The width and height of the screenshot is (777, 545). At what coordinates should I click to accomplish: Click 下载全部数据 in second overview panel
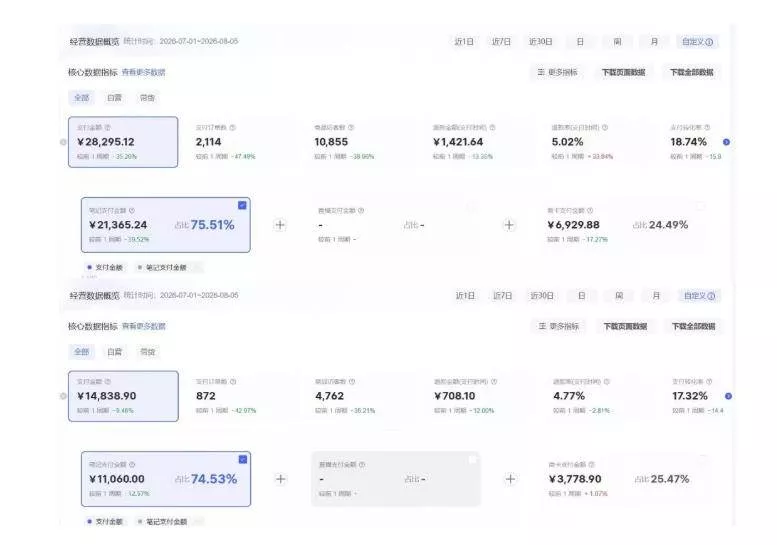(x=694, y=327)
